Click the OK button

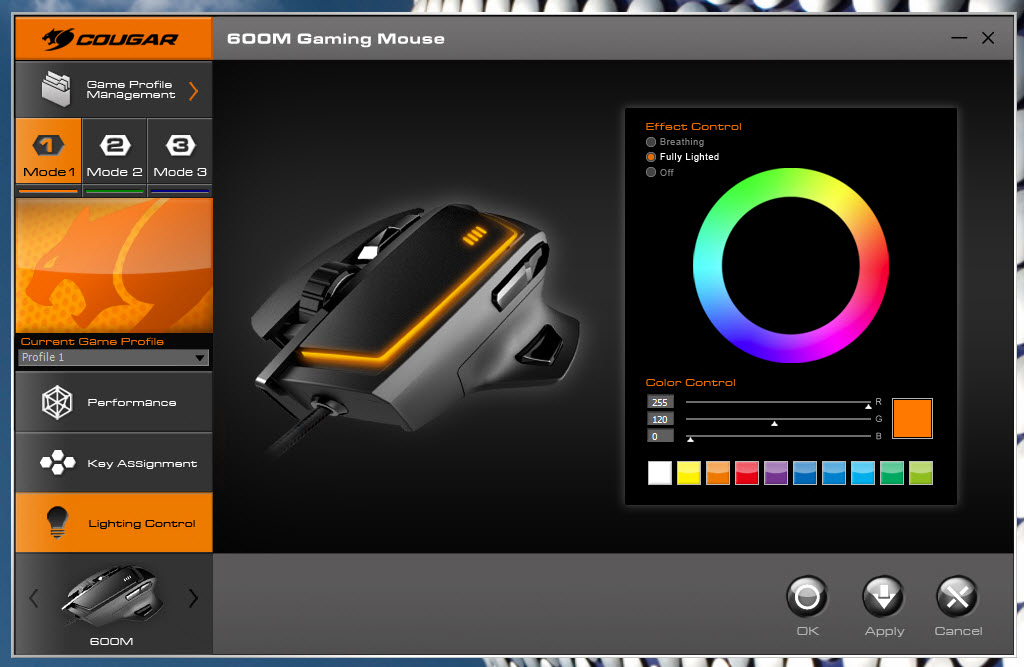(807, 596)
